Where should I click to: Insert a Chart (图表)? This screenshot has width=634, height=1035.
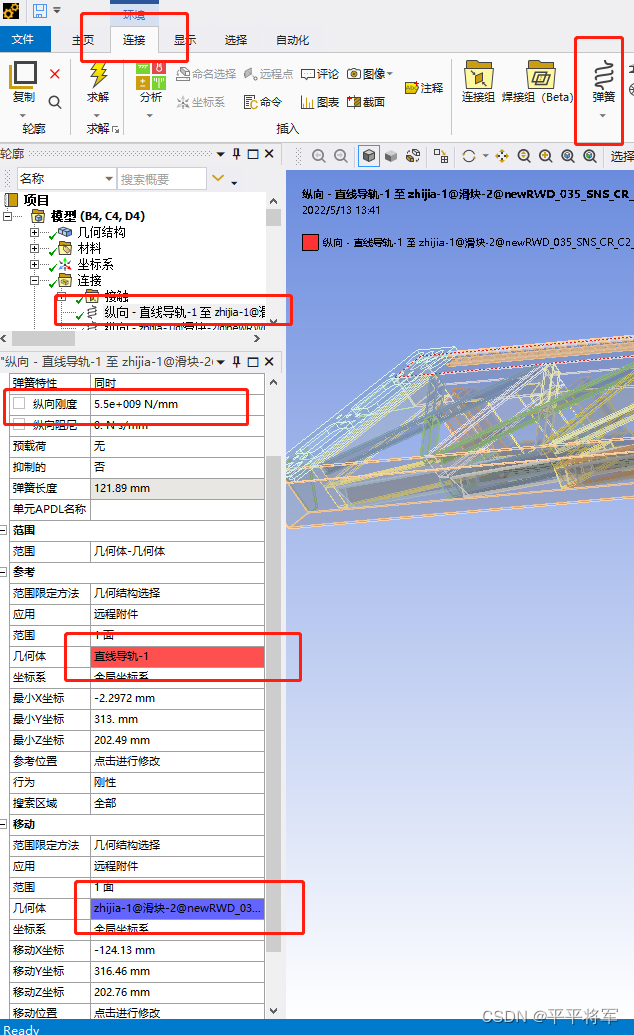(x=320, y=102)
